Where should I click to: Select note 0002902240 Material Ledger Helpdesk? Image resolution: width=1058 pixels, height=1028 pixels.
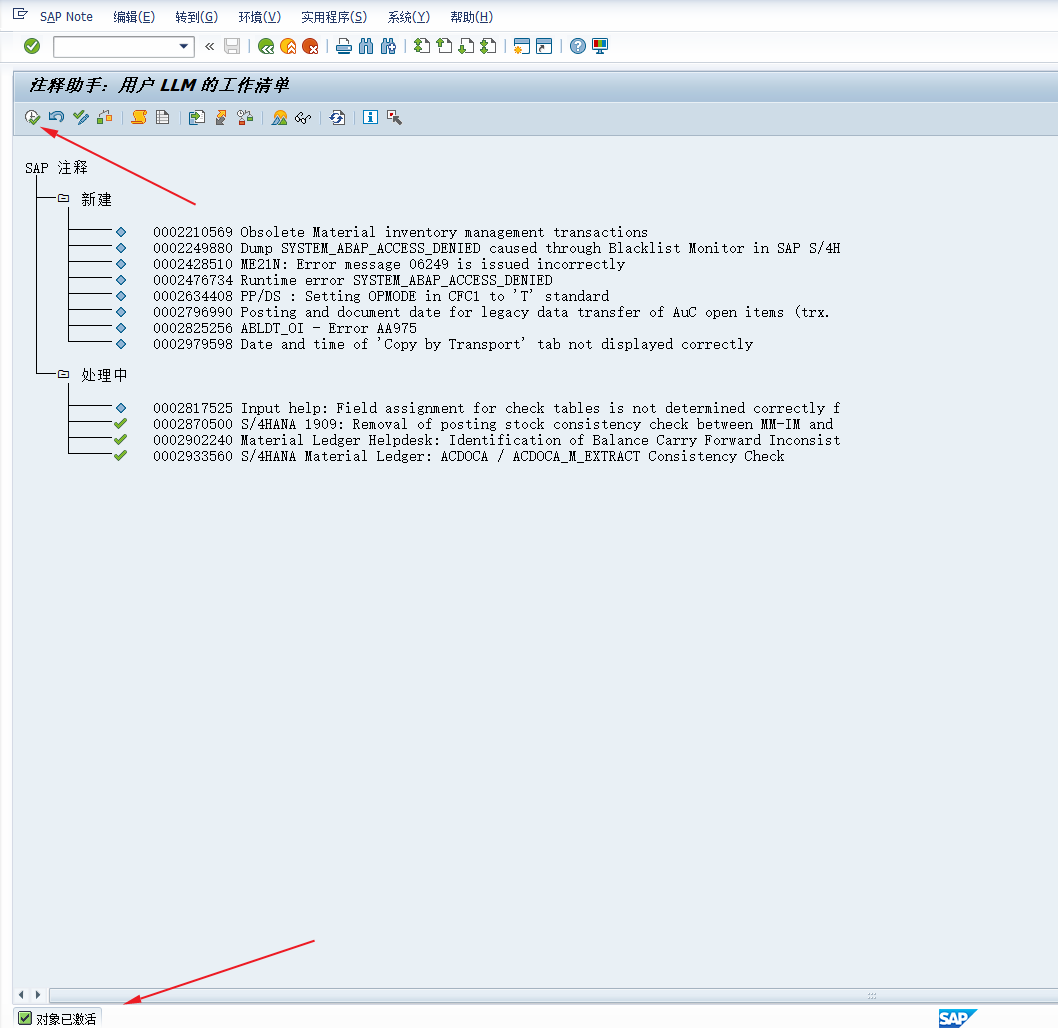click(x=497, y=440)
